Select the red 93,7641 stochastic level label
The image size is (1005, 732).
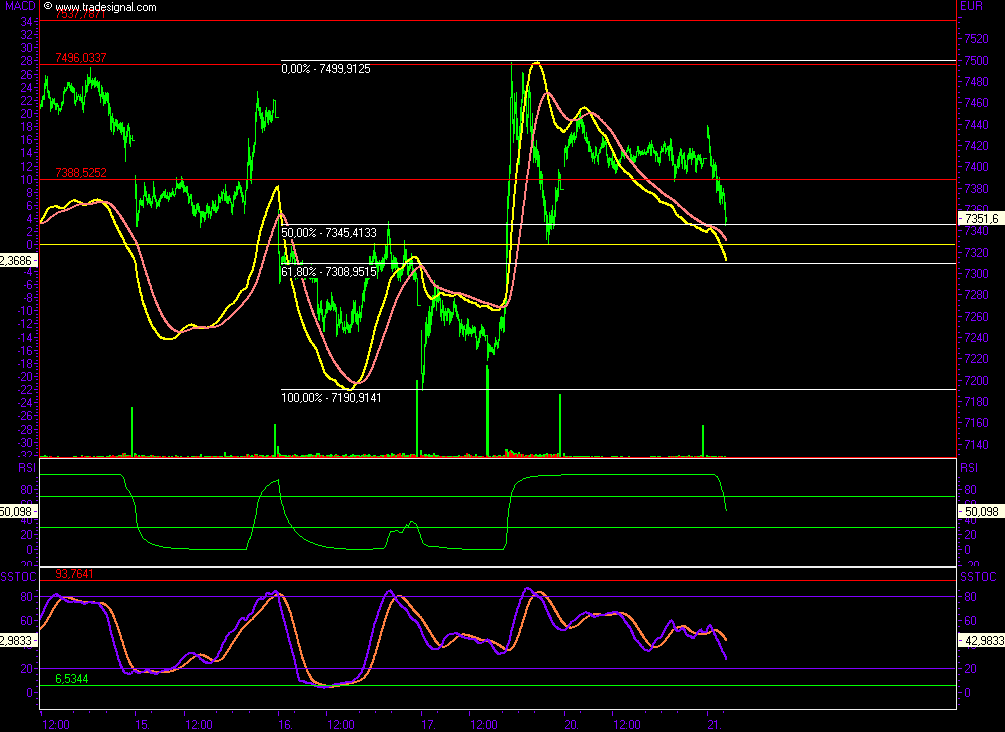click(x=73, y=574)
